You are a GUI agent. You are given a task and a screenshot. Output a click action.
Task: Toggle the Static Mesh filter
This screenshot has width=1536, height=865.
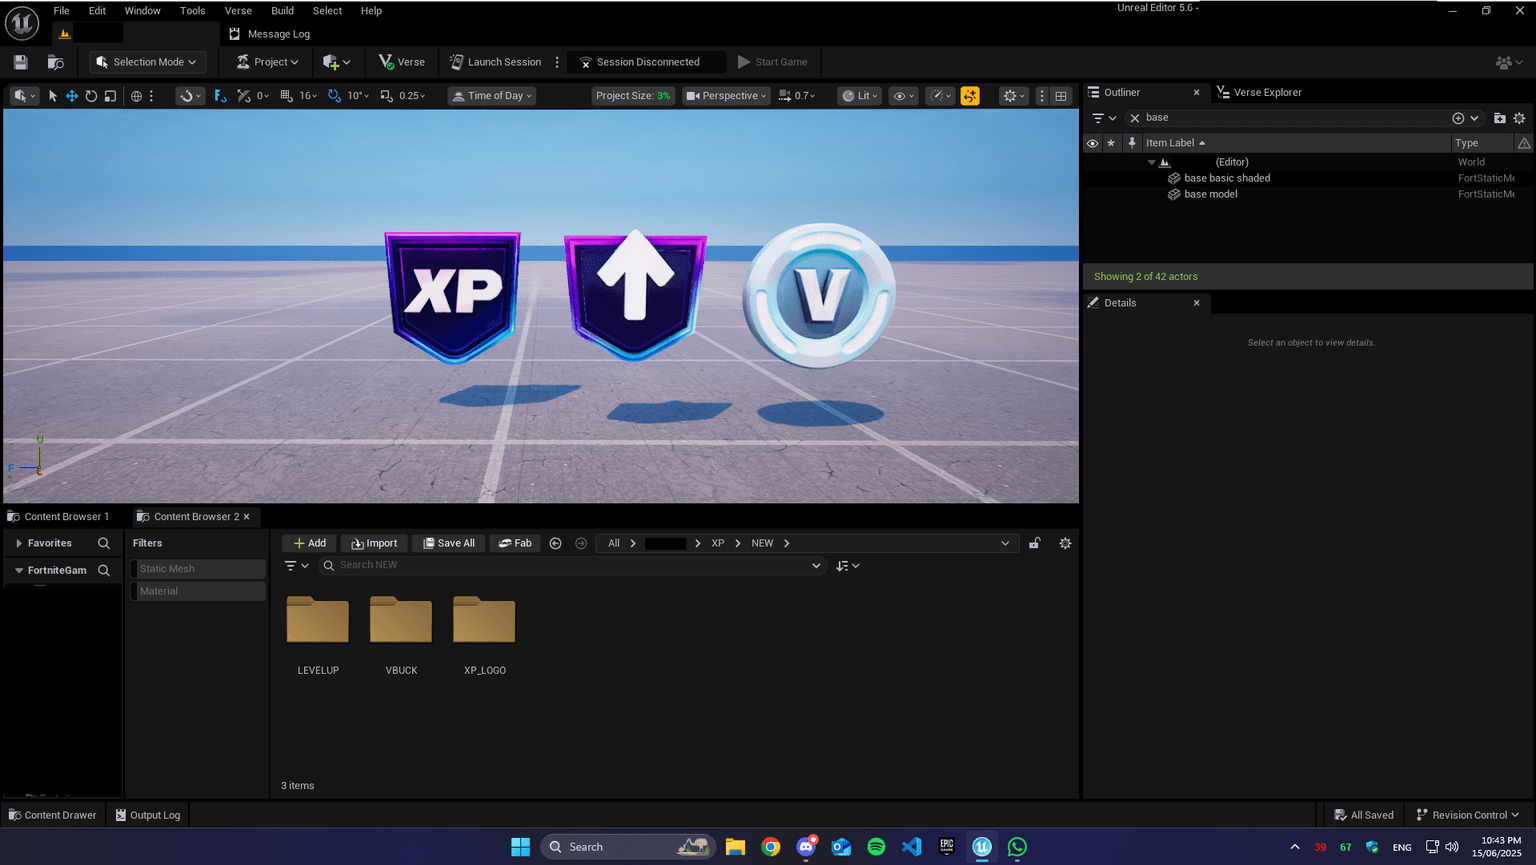tap(198, 568)
